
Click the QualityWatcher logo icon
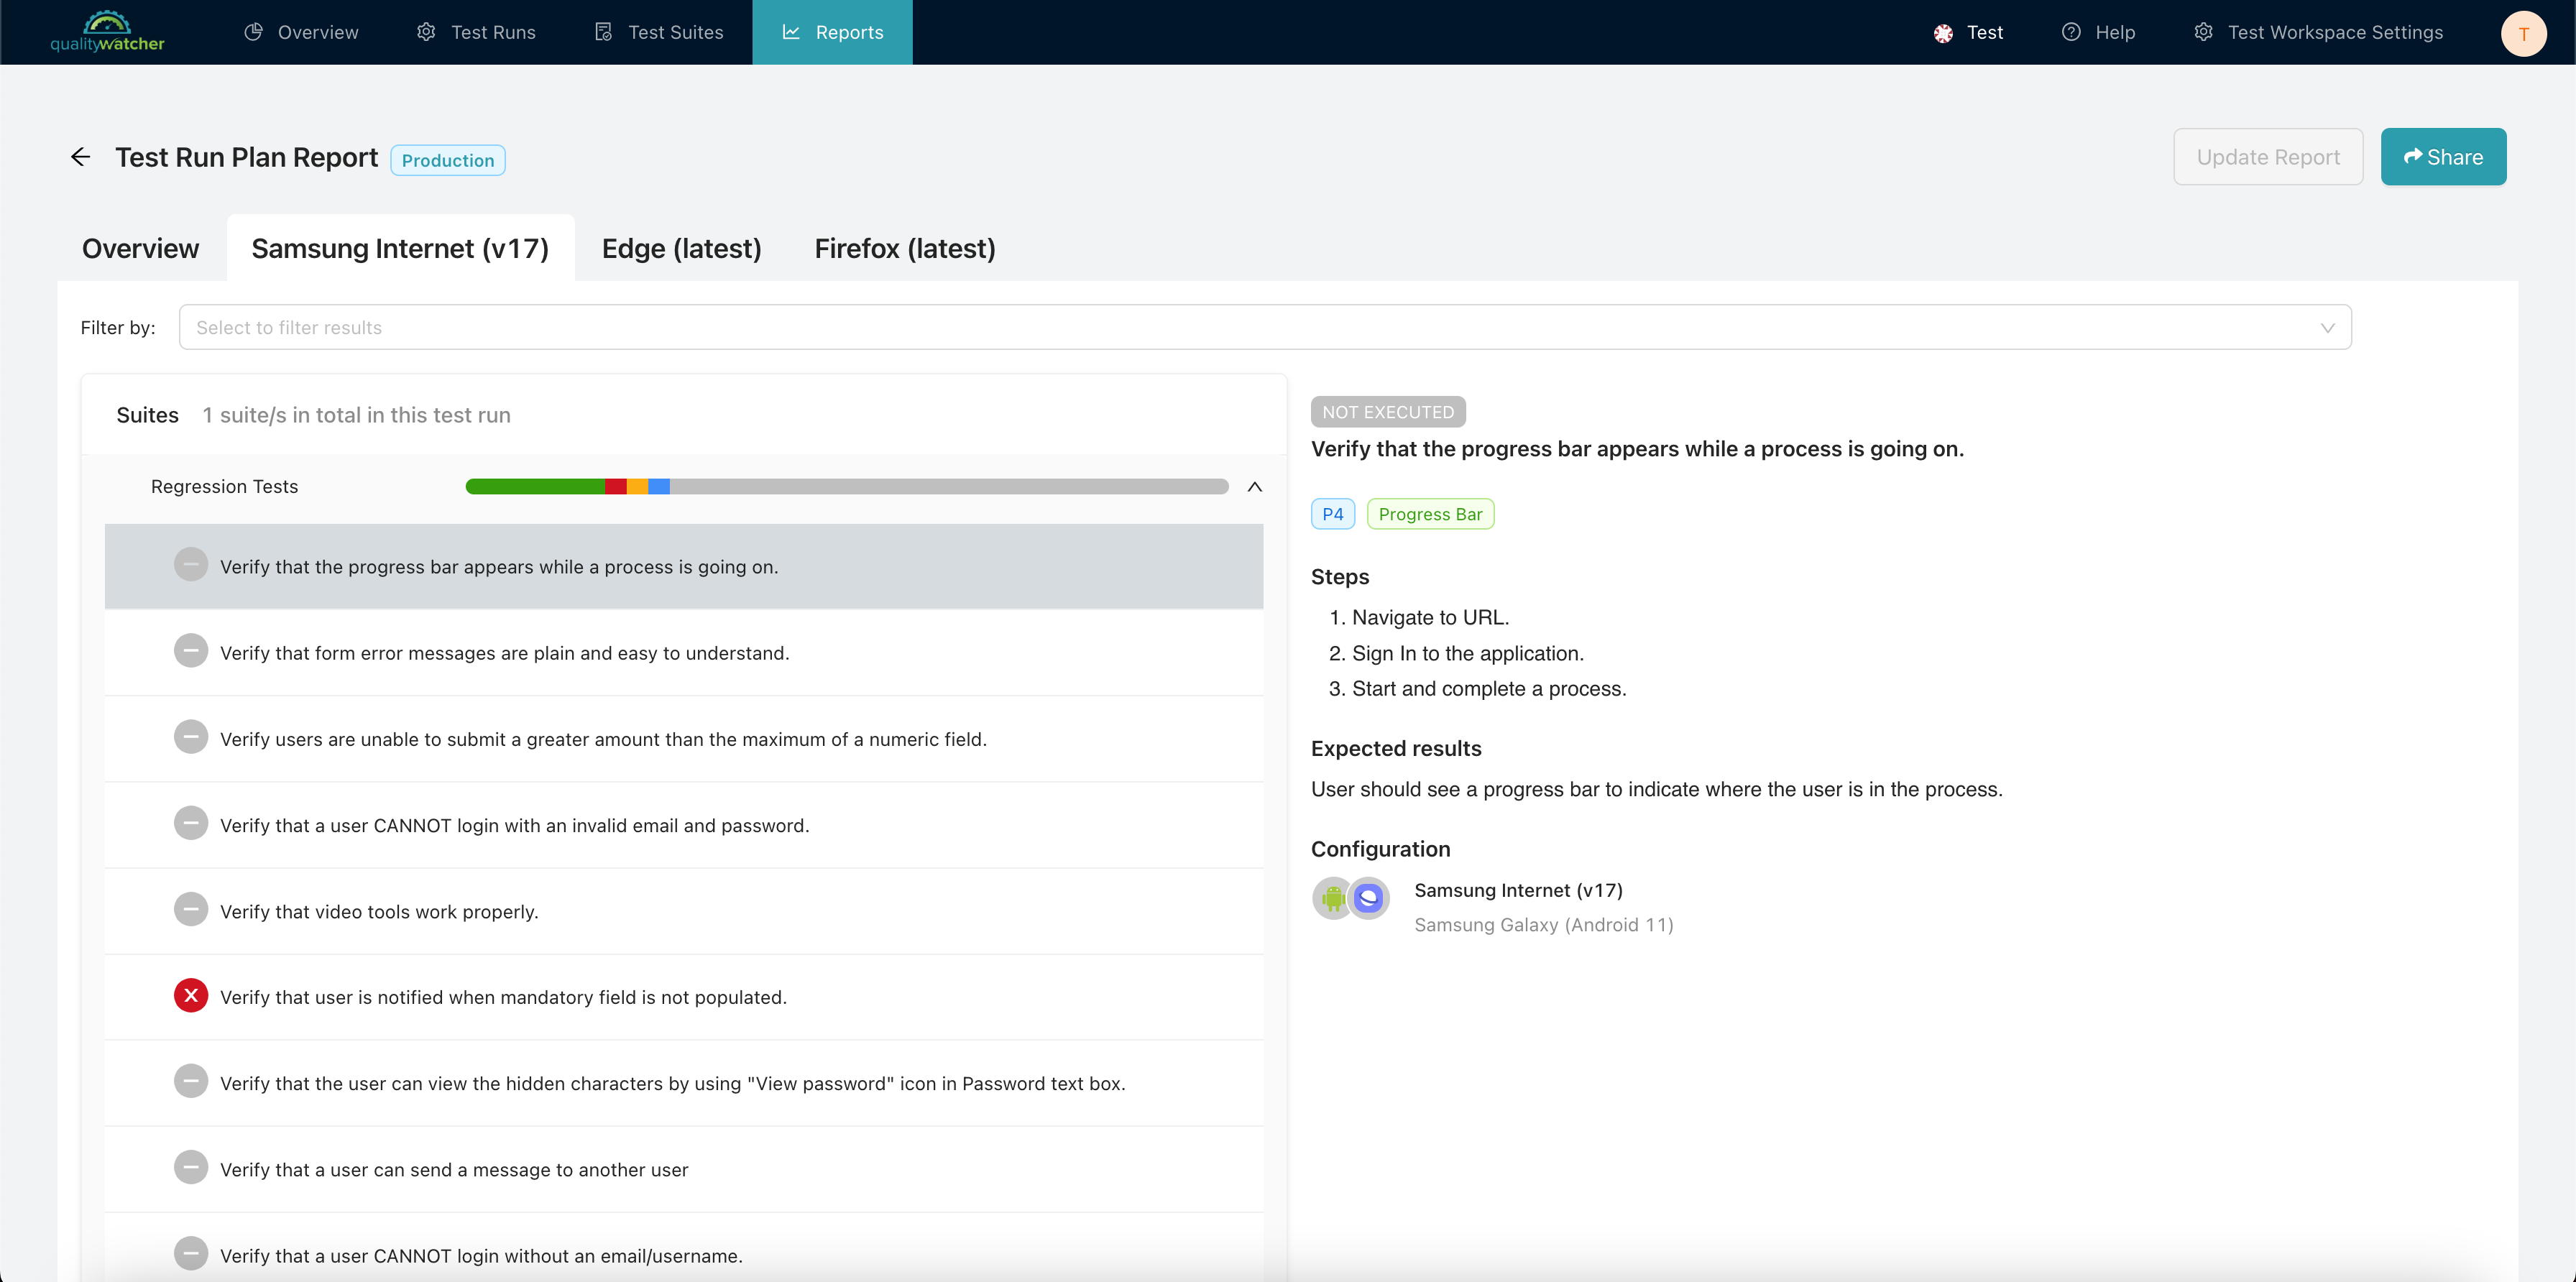[x=107, y=31]
